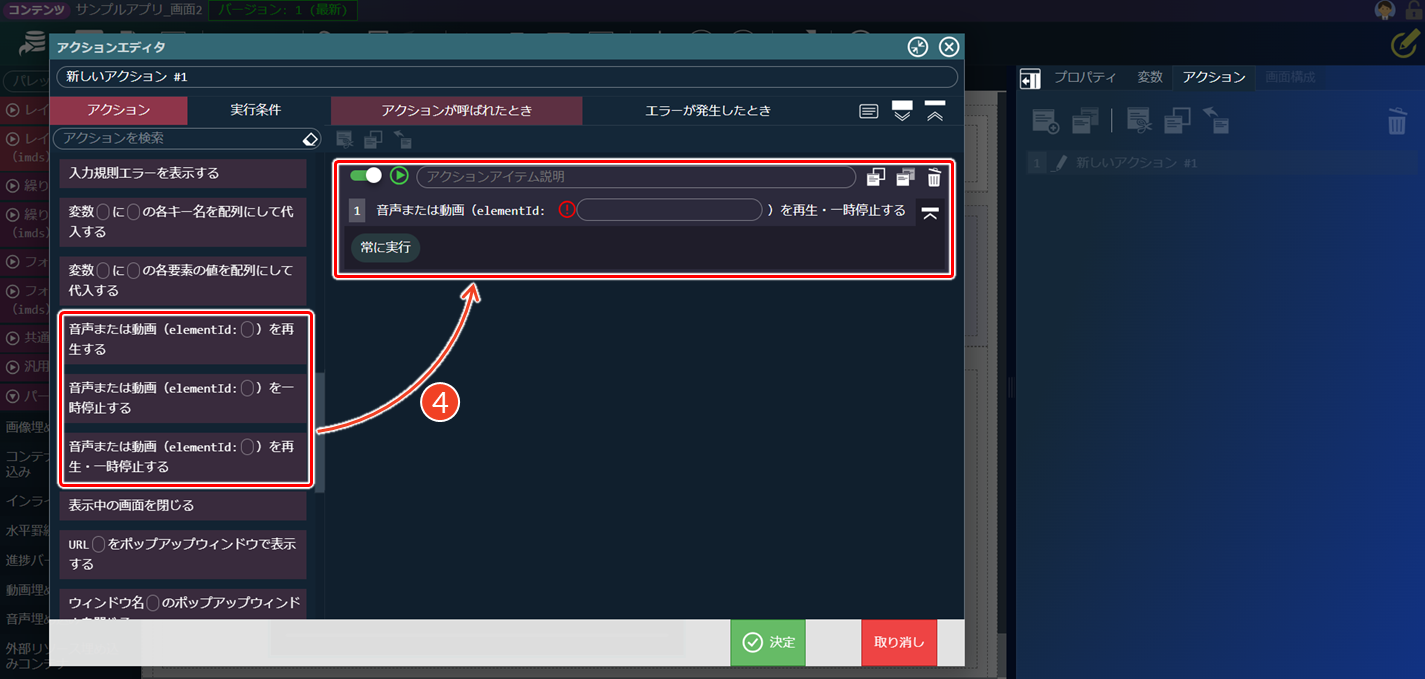Click the green 決定 button

click(x=768, y=642)
